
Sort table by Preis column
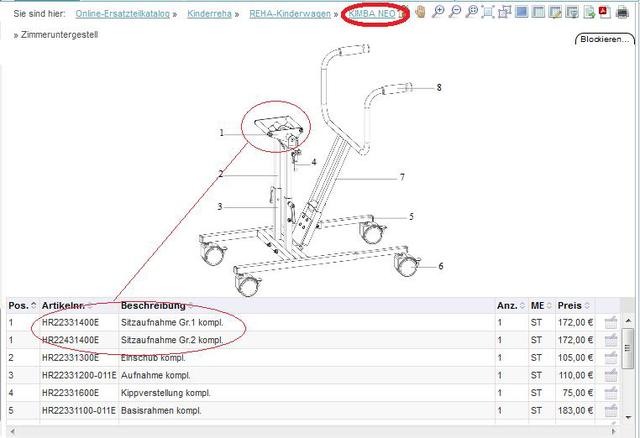573,305
